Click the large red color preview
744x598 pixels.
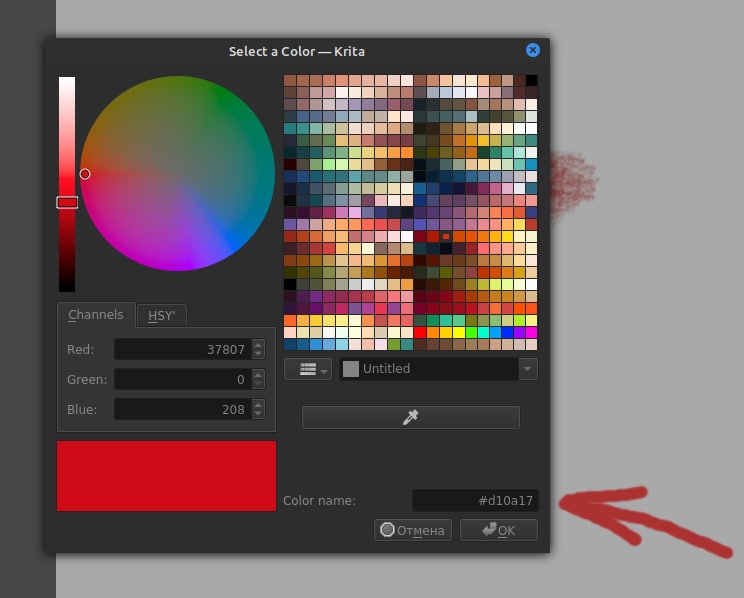pos(167,476)
